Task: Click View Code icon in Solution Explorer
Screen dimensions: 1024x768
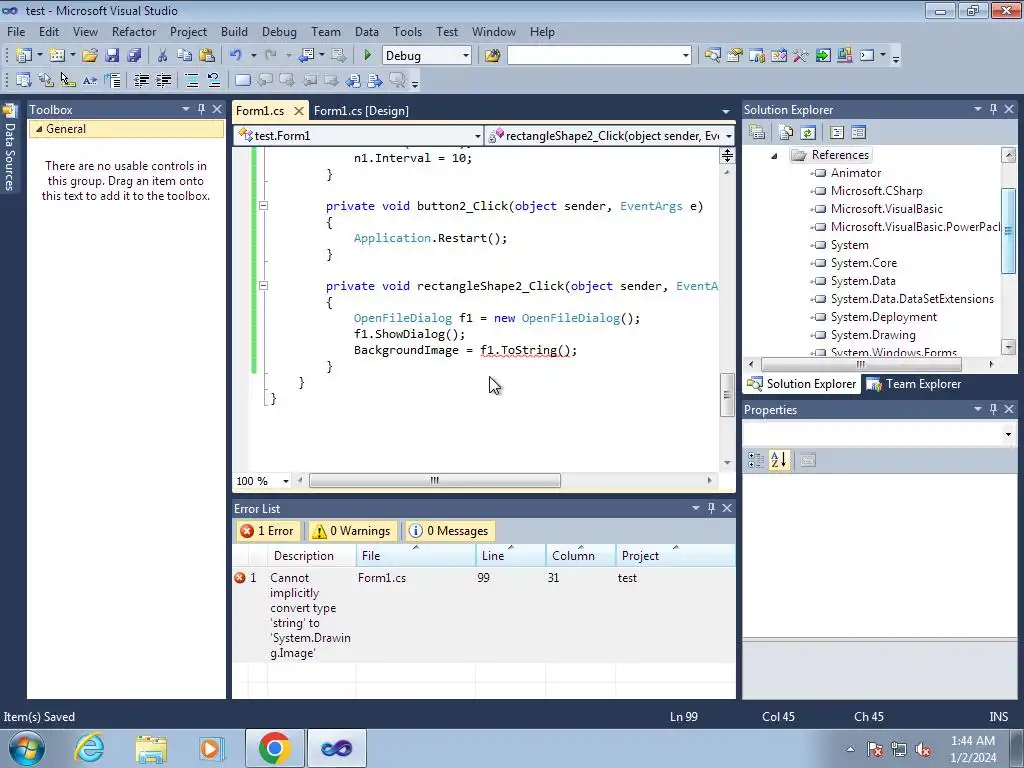Action: (837, 133)
